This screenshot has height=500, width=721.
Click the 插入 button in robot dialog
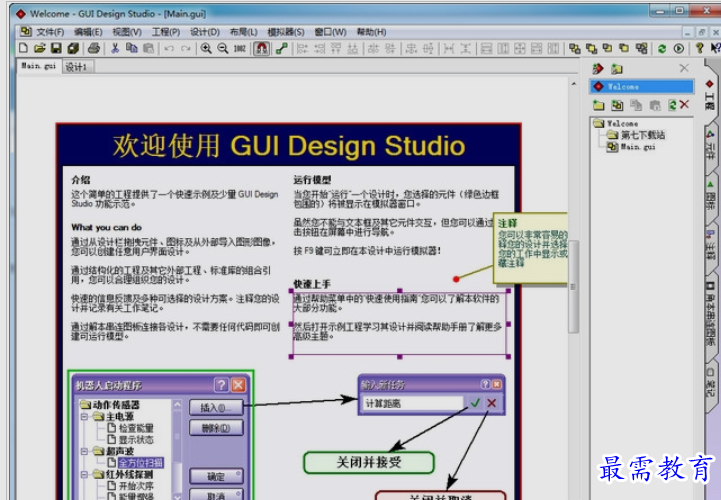tap(216, 408)
